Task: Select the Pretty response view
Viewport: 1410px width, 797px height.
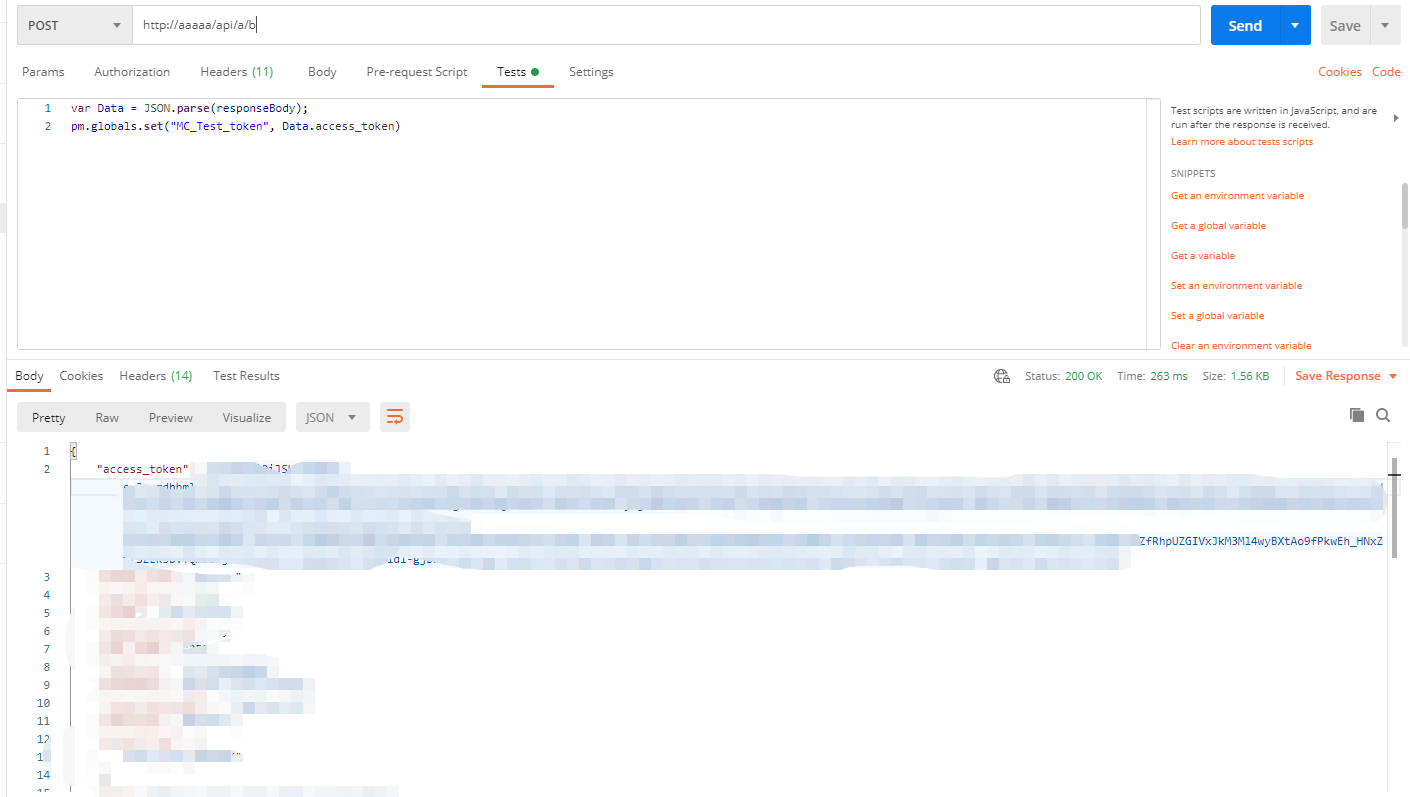Action: point(49,417)
